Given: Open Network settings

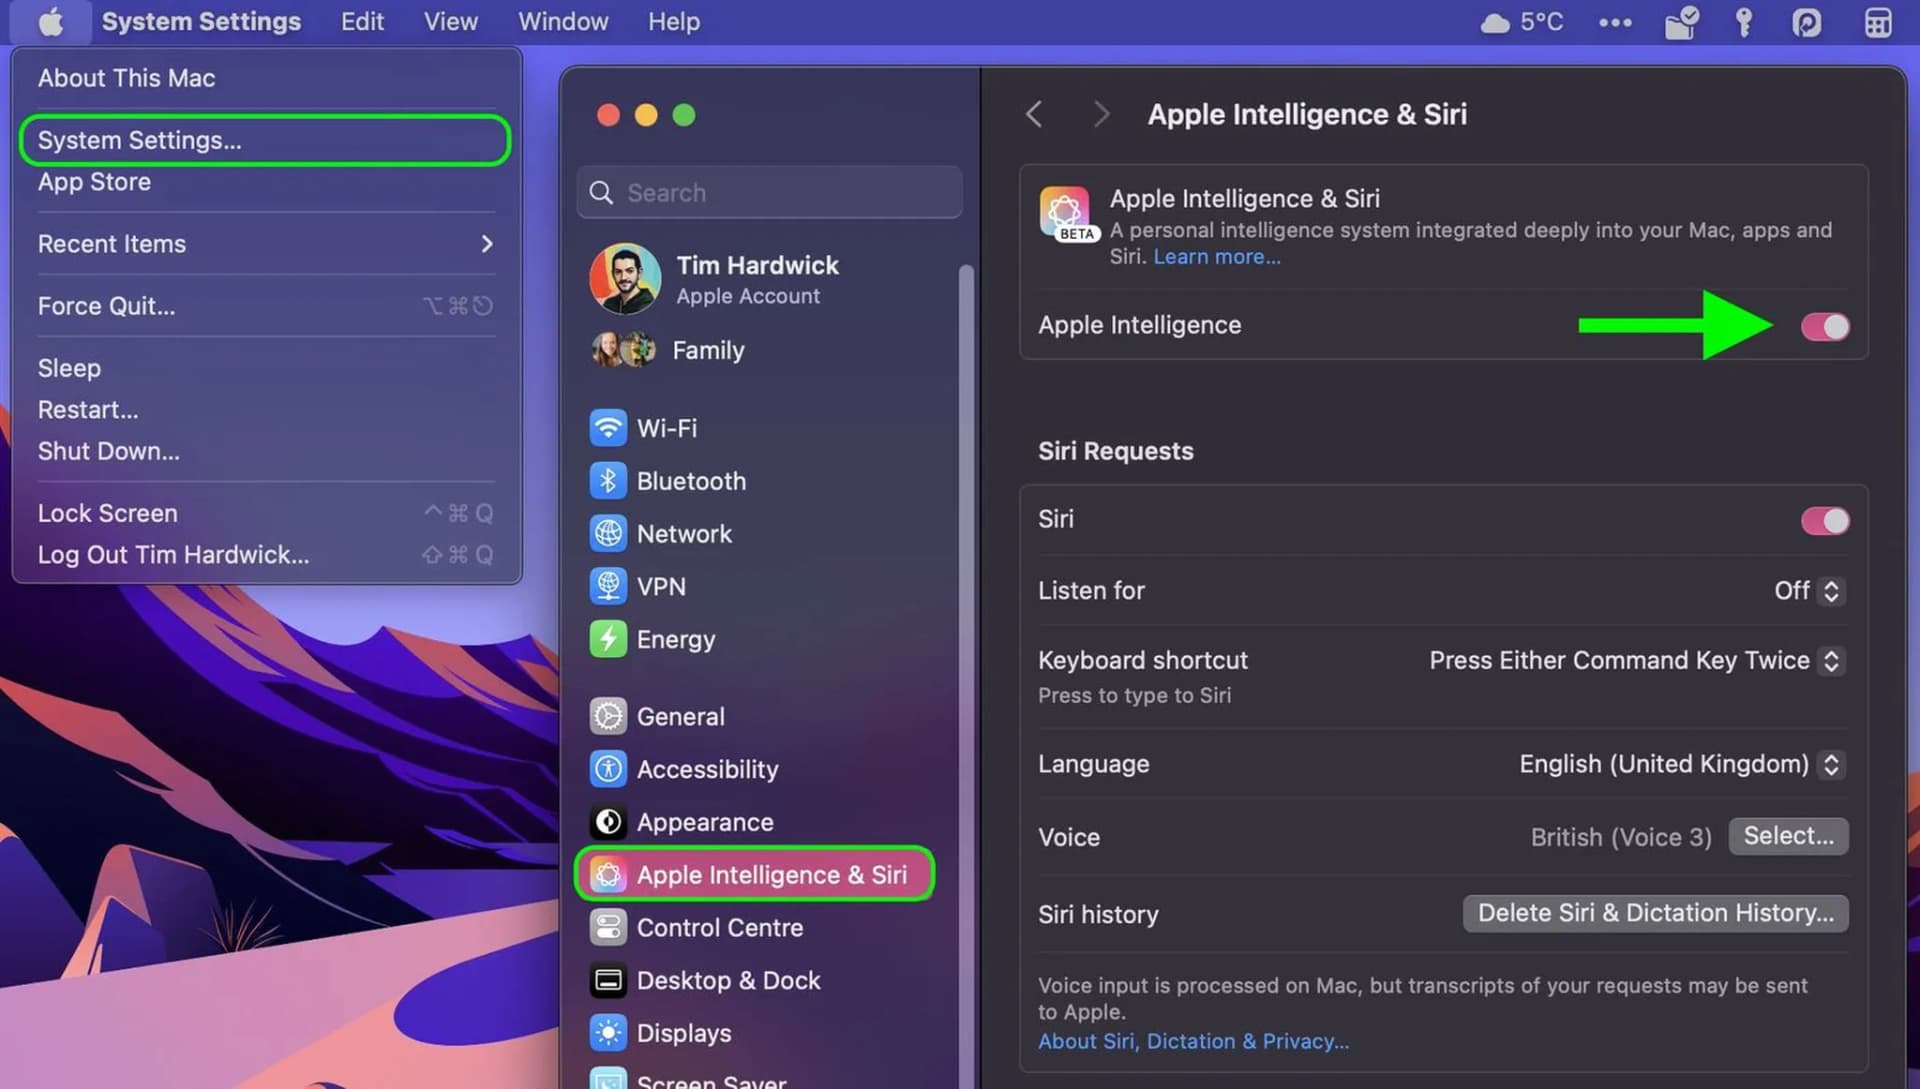Looking at the screenshot, I should [684, 533].
